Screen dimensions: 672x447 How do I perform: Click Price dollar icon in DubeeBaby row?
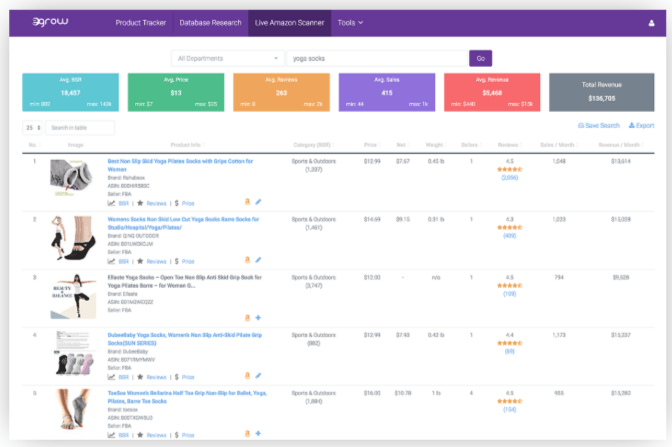[177, 377]
